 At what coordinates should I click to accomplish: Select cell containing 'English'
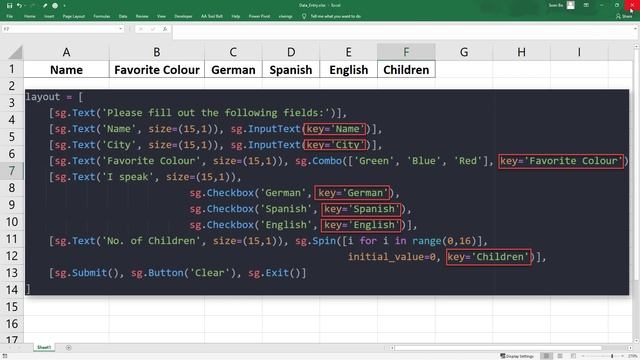(x=349, y=69)
